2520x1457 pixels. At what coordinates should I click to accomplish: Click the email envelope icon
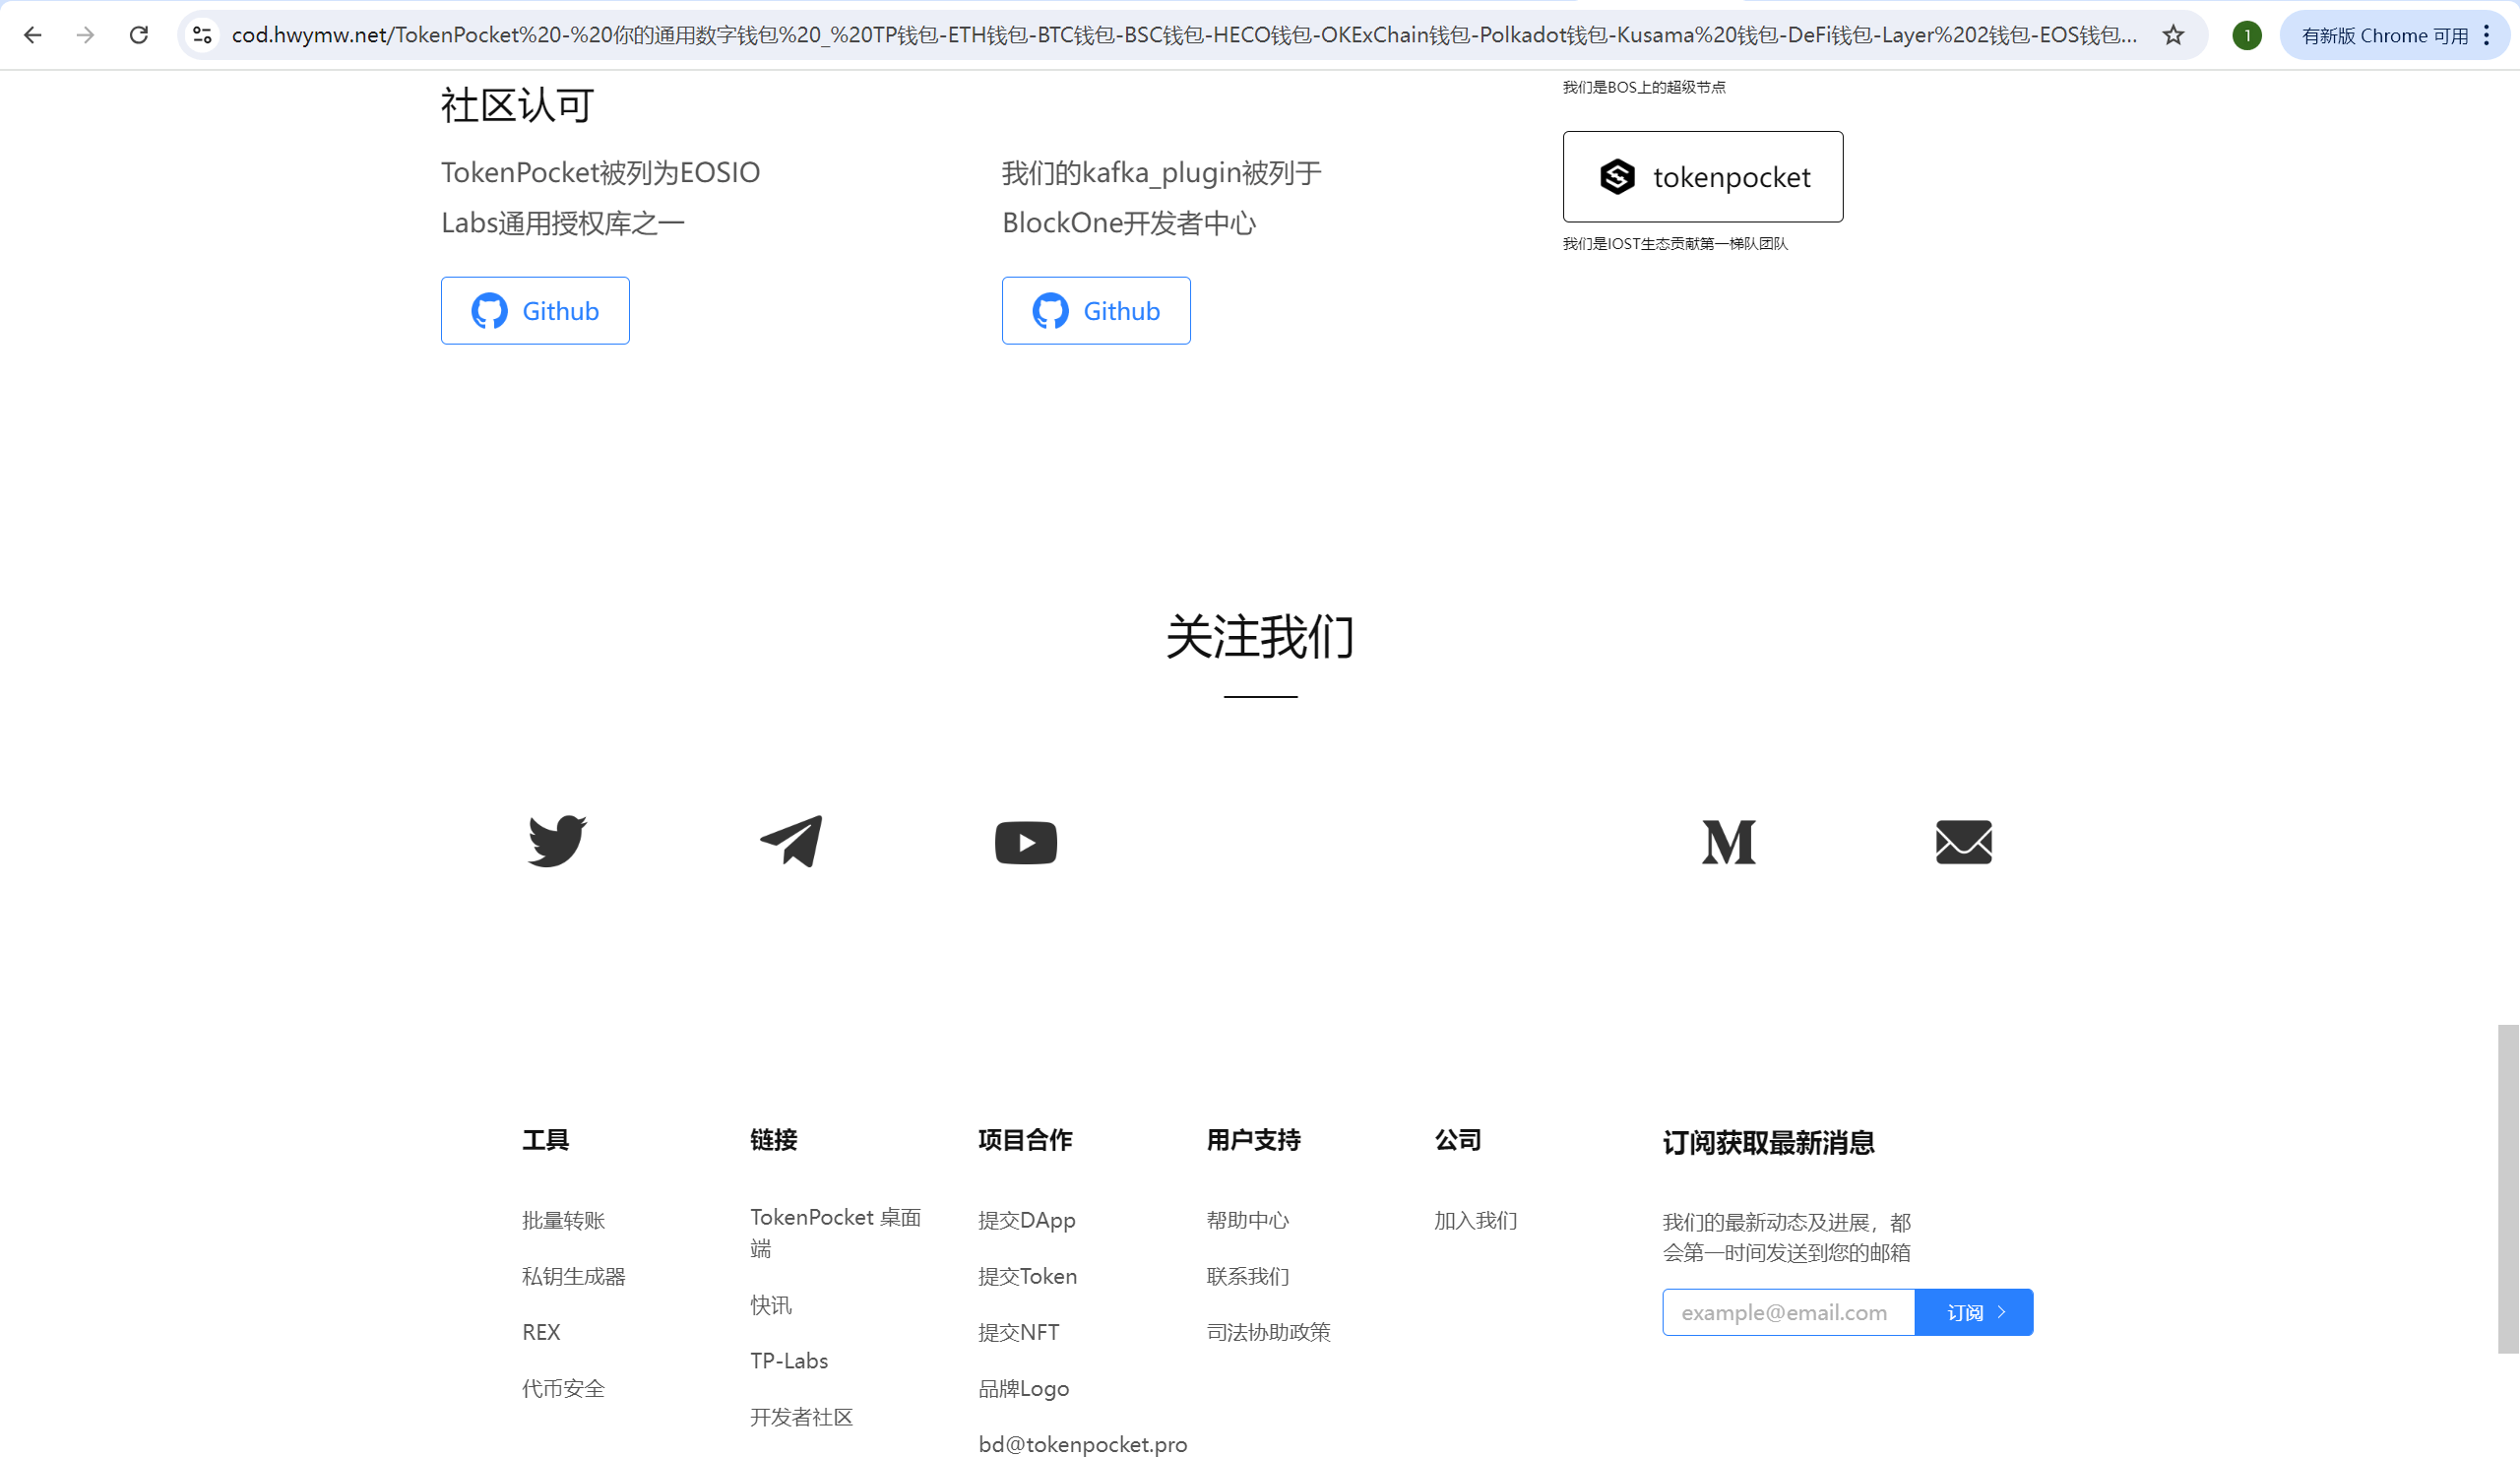pyautogui.click(x=1962, y=841)
